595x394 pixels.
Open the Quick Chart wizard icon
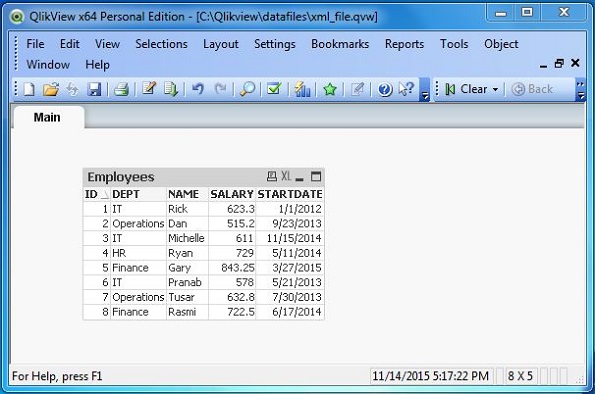click(302, 90)
